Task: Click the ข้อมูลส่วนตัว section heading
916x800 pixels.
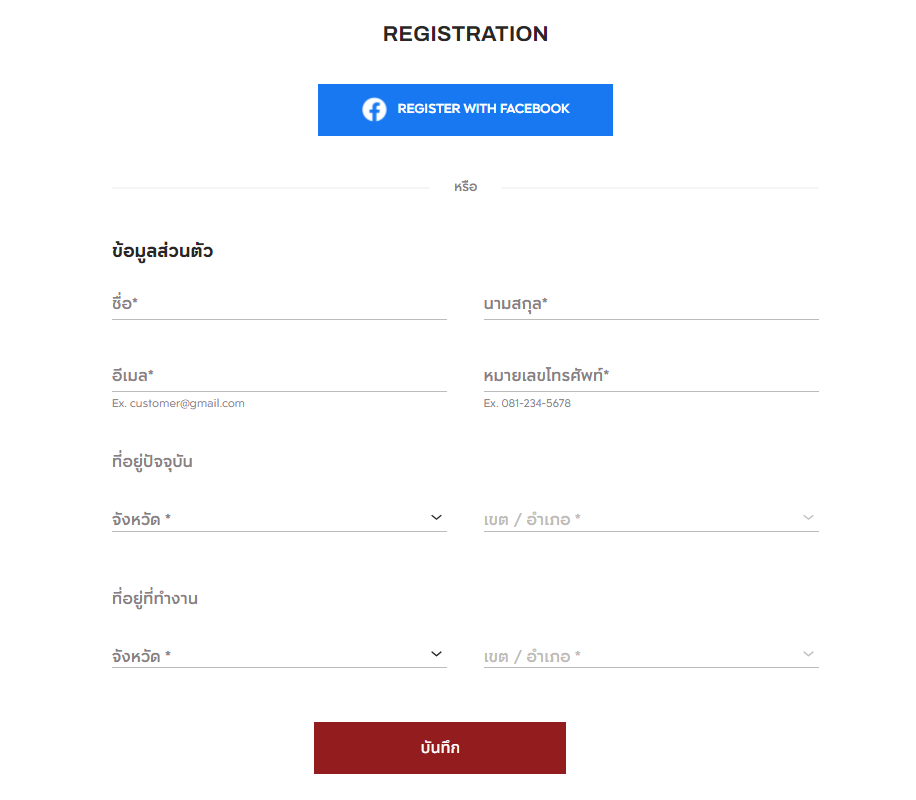Action: (162, 251)
